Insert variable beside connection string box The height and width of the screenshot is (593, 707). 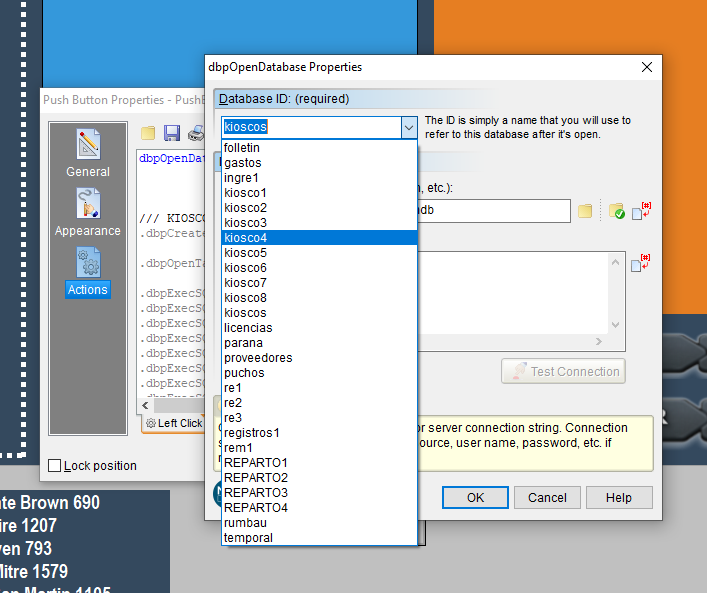[642, 264]
